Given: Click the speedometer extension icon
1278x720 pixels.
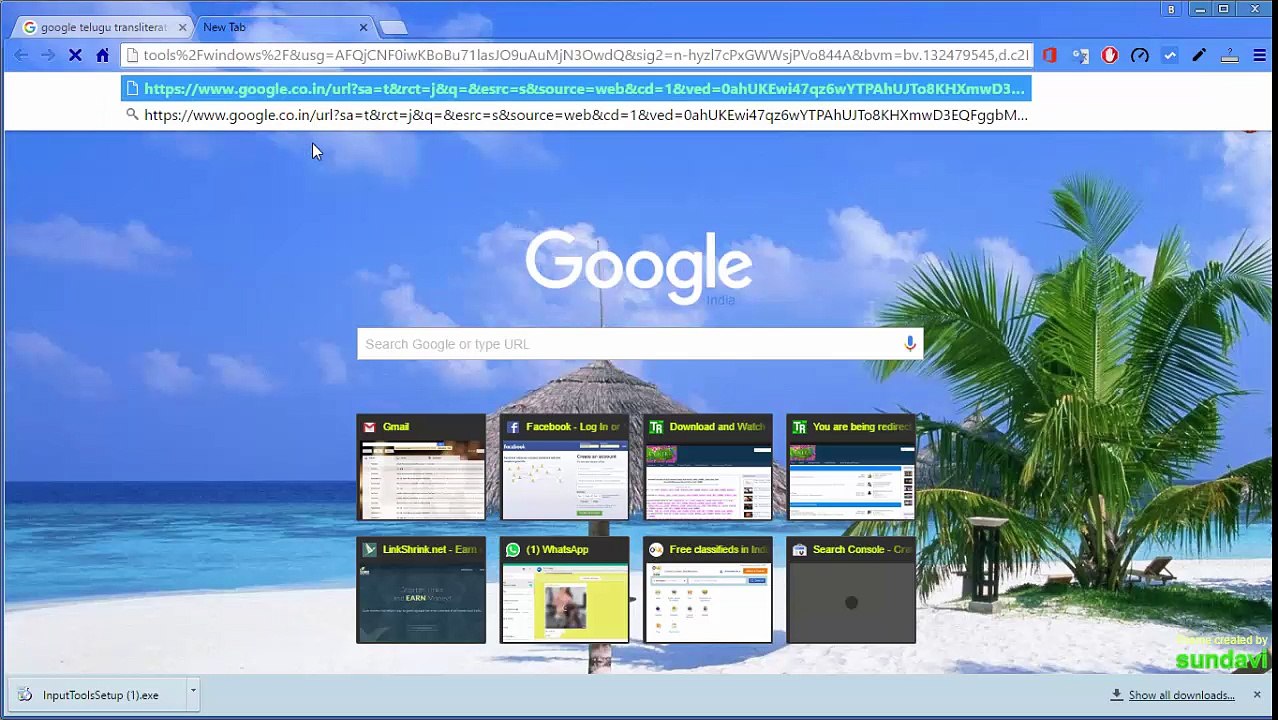Looking at the screenshot, I should pos(1140,56).
